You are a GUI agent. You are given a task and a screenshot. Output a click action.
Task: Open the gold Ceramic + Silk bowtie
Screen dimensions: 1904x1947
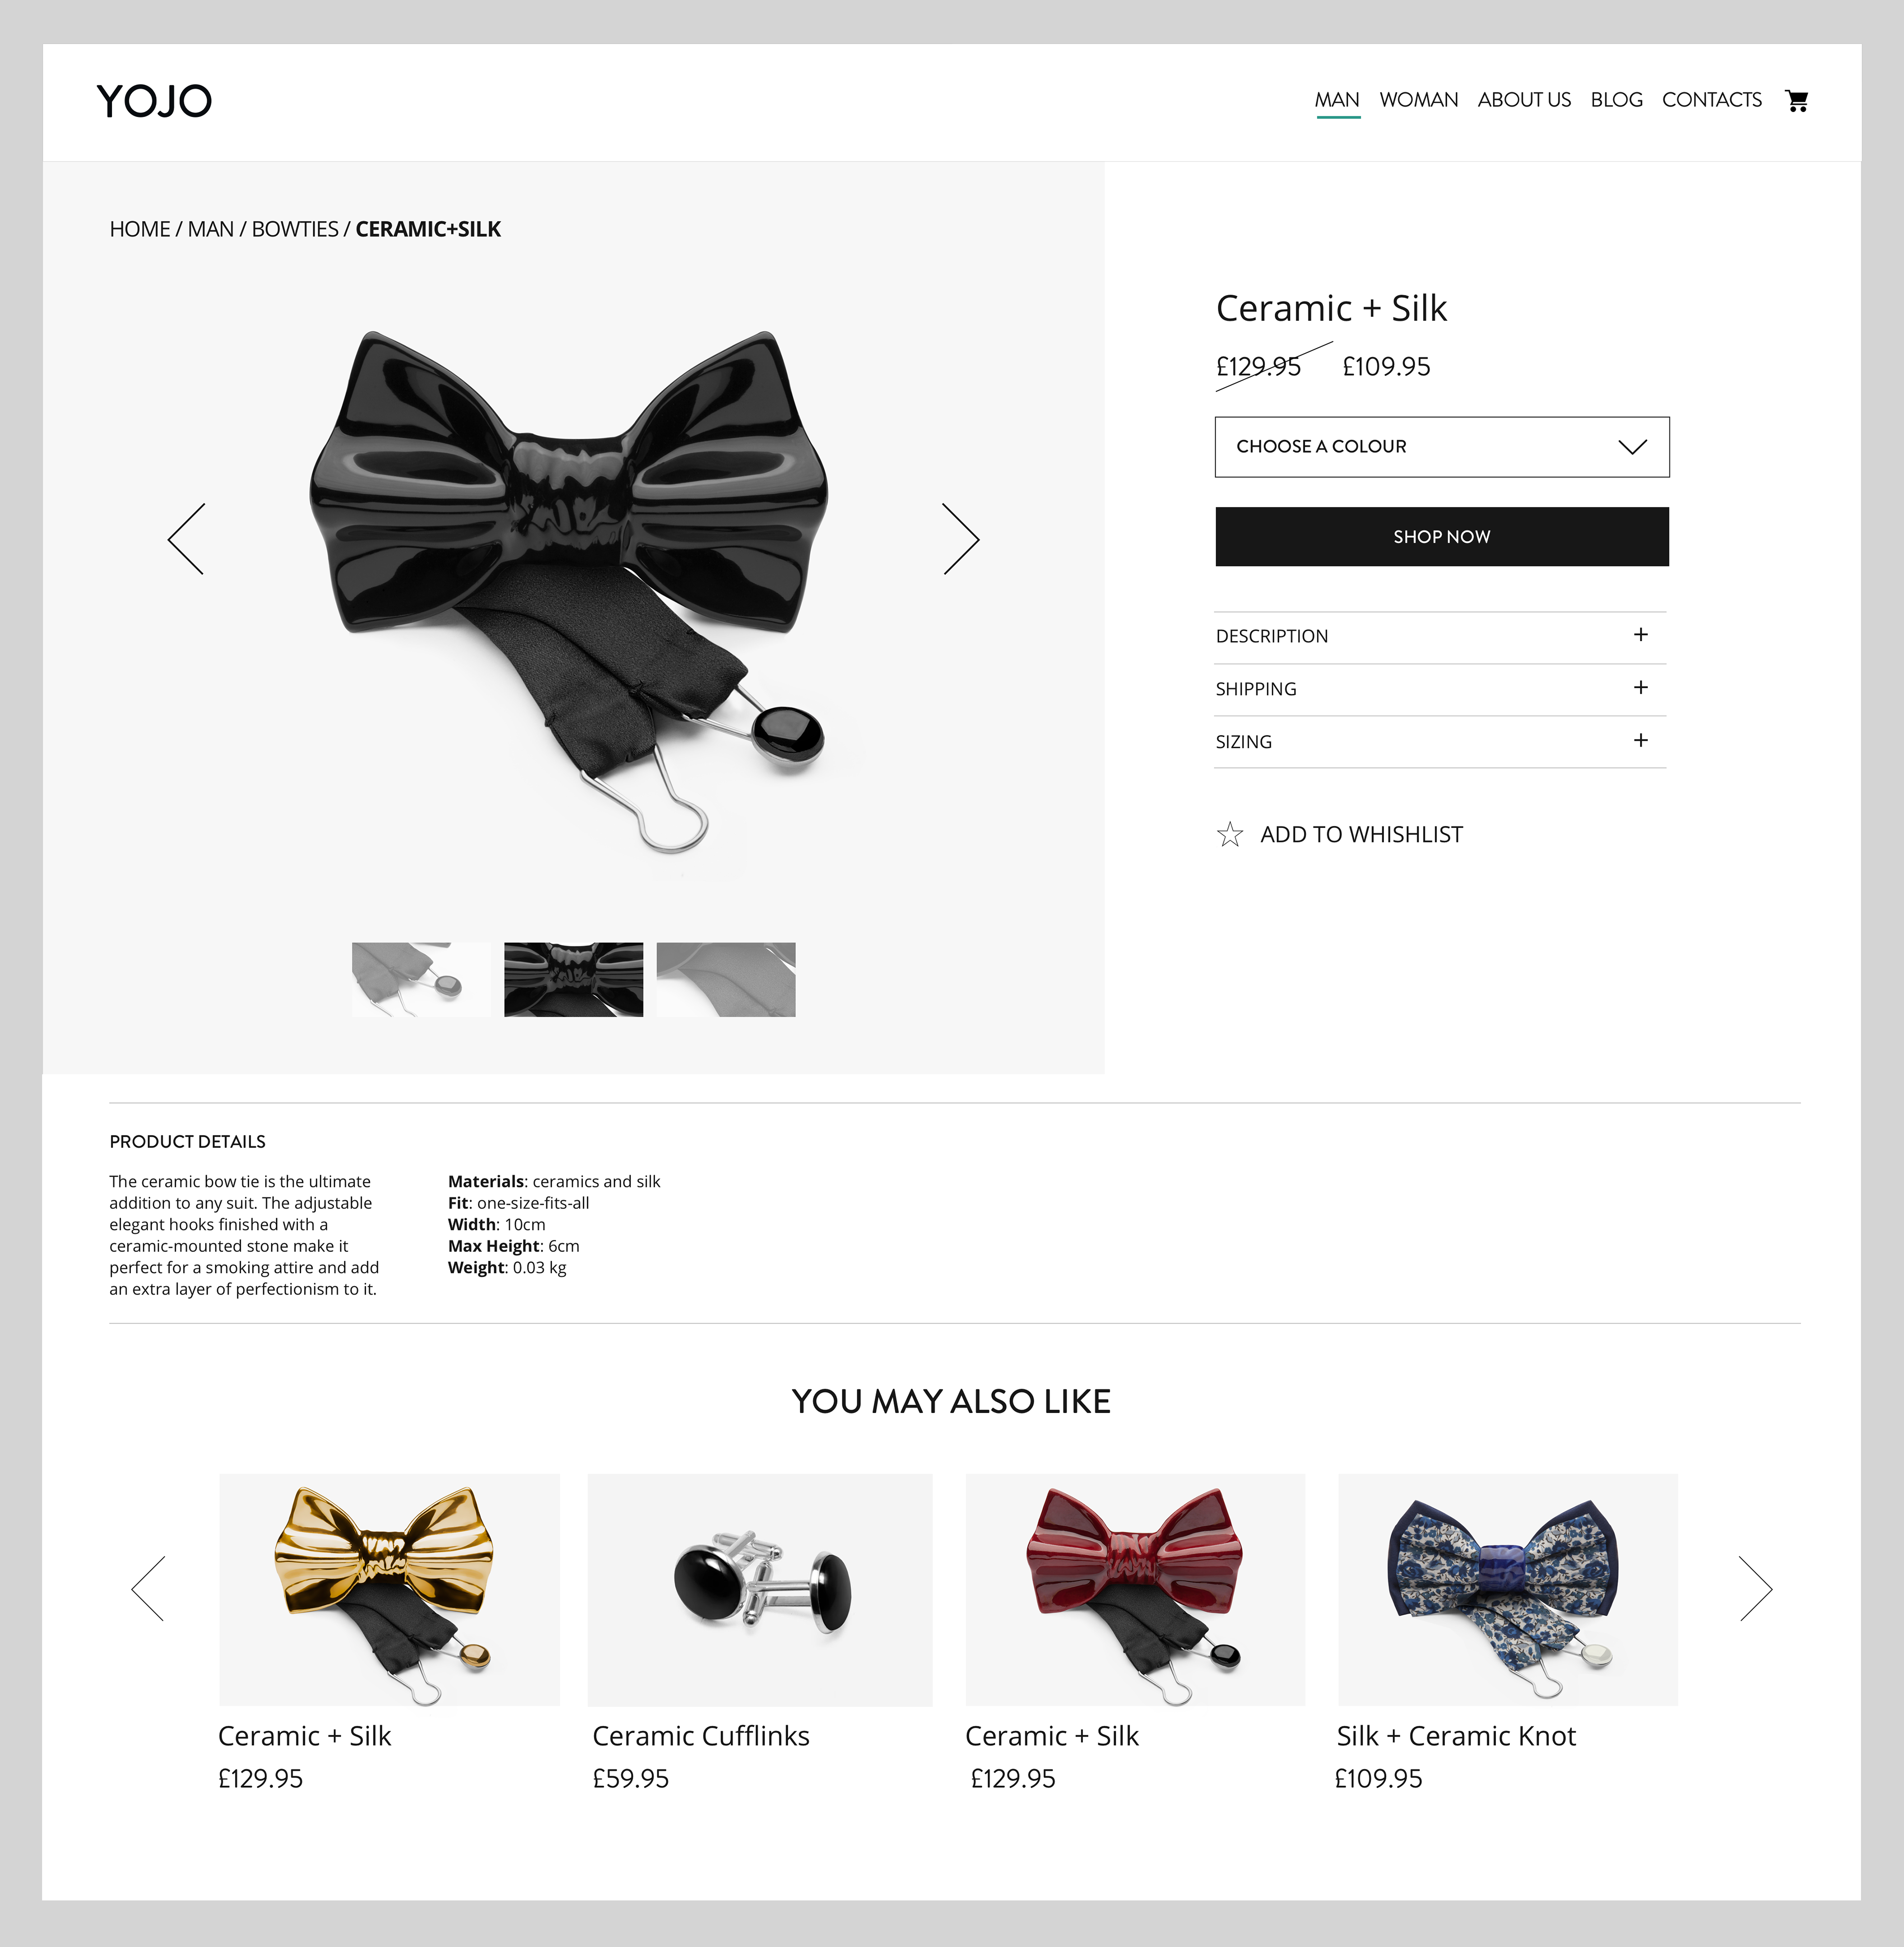389,1590
